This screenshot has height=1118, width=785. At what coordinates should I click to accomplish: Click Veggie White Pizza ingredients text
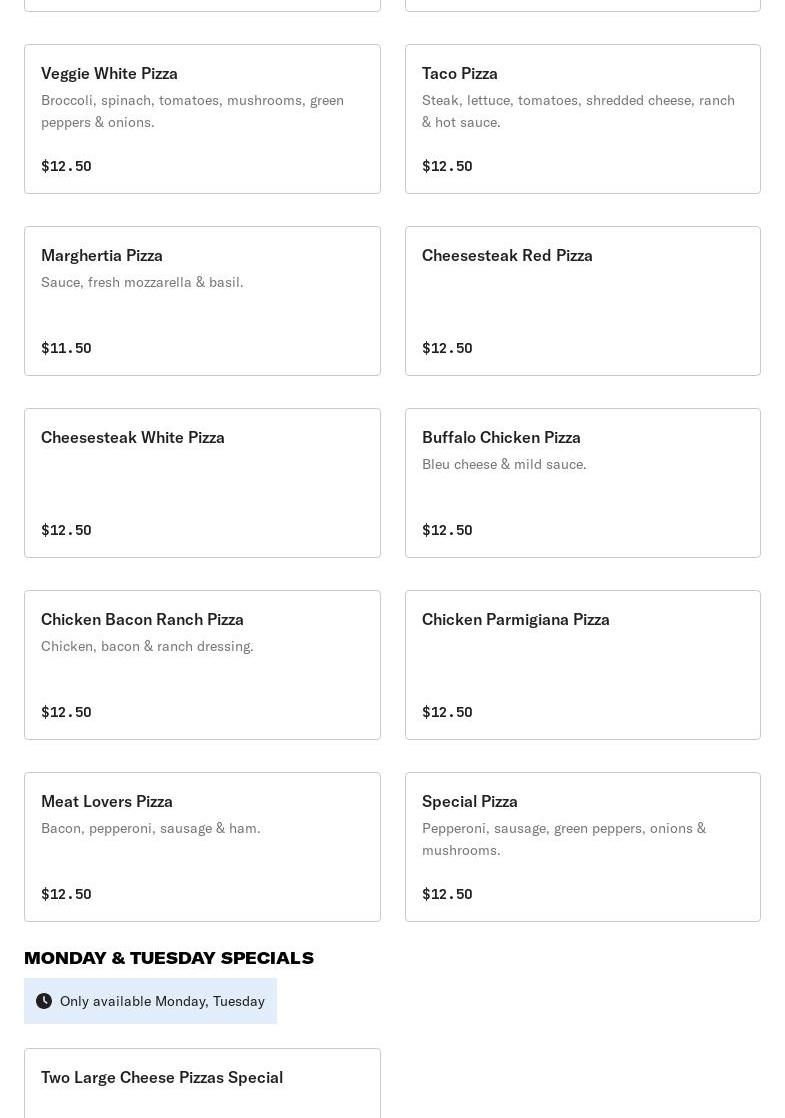[x=192, y=111]
